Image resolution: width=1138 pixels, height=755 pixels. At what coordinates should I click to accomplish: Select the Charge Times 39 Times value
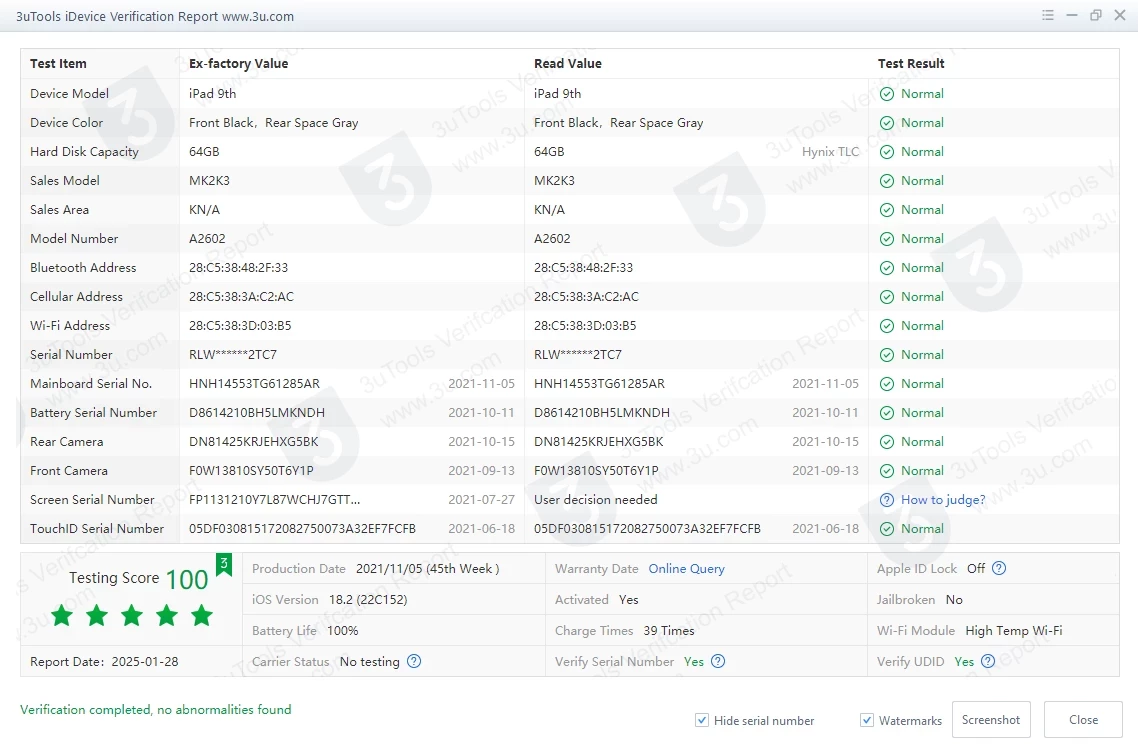pos(668,631)
